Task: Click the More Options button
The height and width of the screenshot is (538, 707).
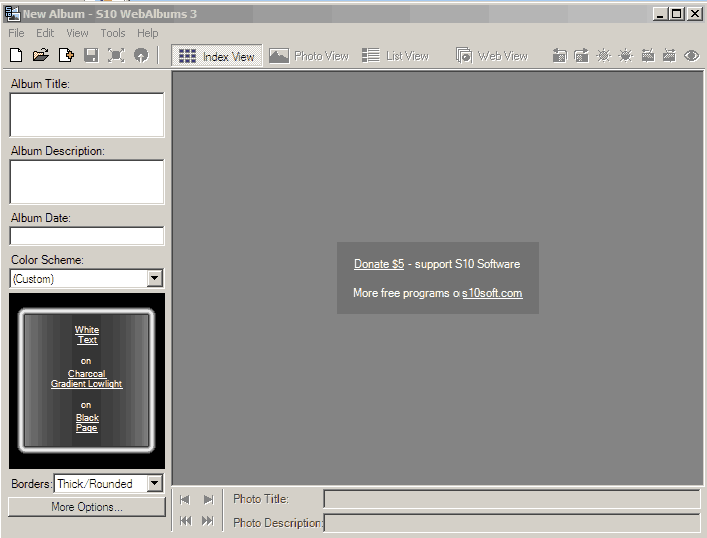Action: [87, 507]
